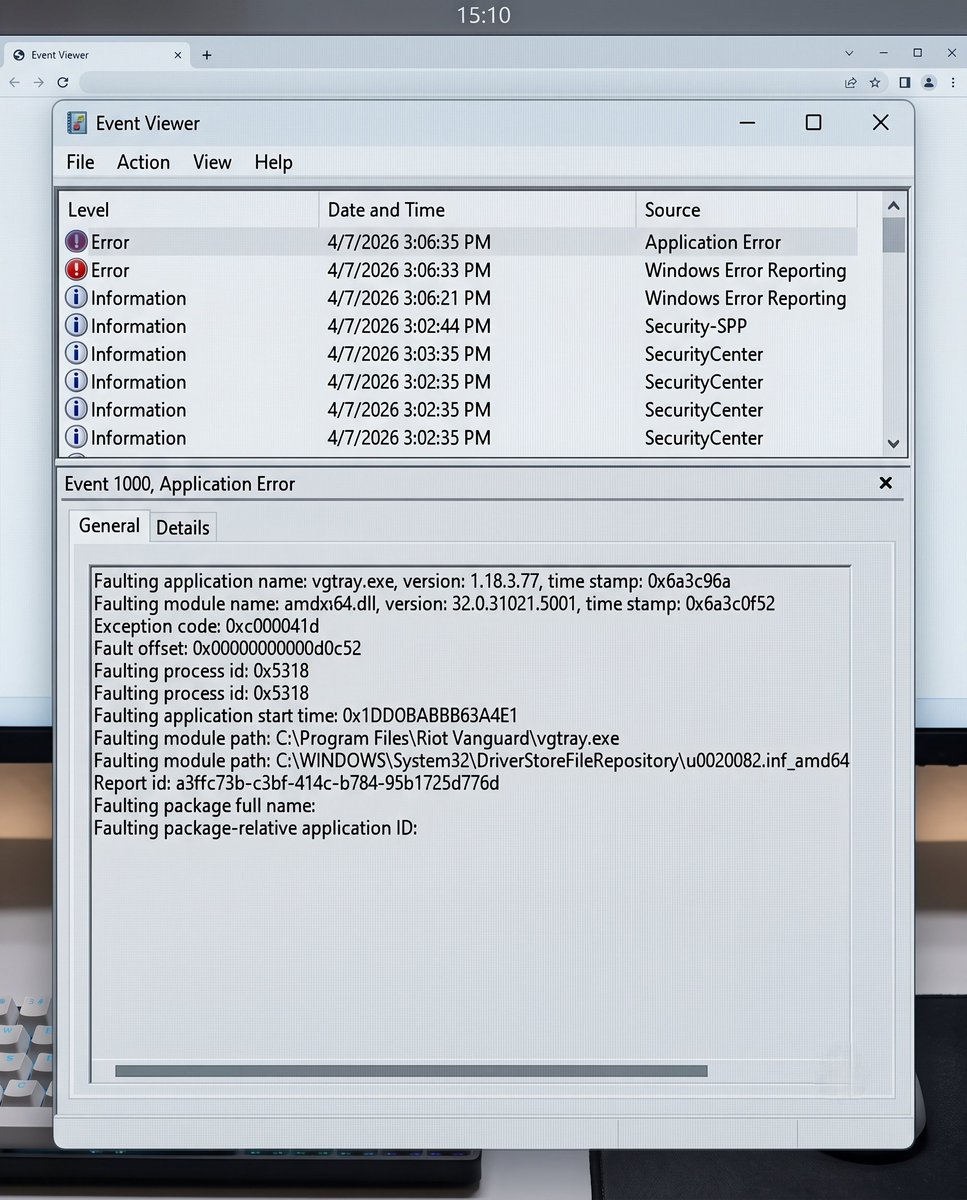Click info icon of 3:03:35 PM row
Screen dimensions: 967x1200
tap(77, 354)
